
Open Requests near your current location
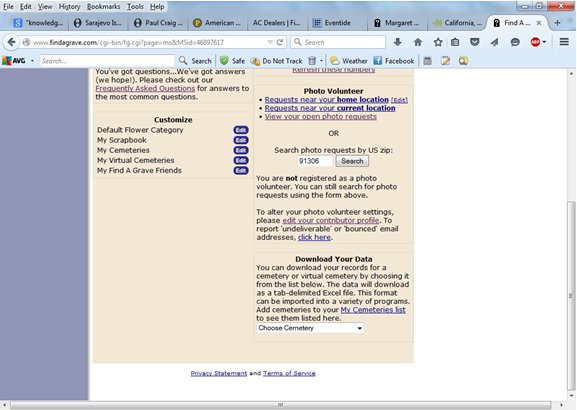(x=330, y=108)
